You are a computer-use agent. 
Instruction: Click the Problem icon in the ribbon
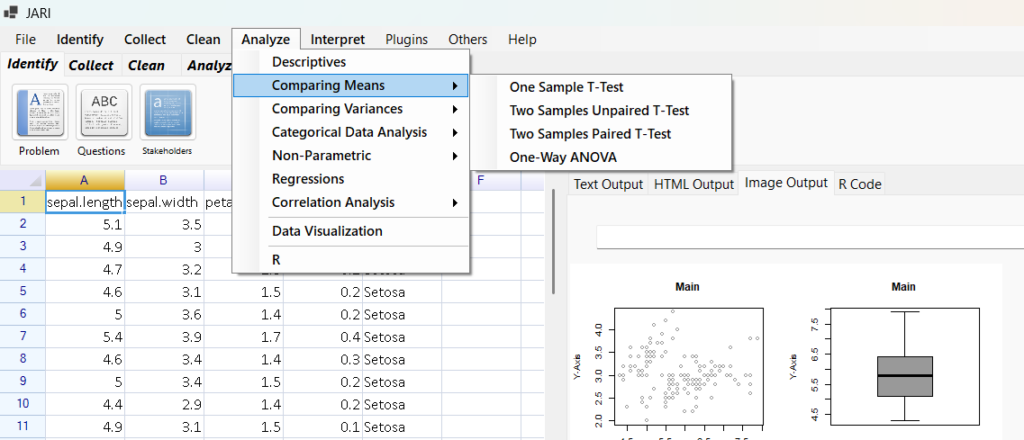[x=38, y=112]
